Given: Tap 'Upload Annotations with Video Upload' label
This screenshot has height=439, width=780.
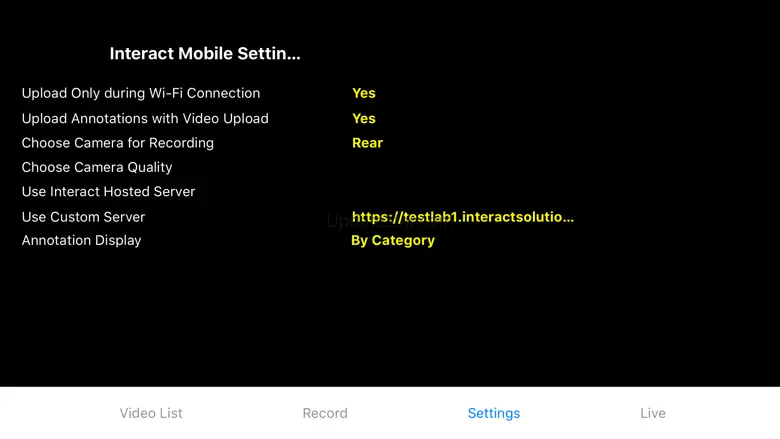Looking at the screenshot, I should (x=145, y=118).
